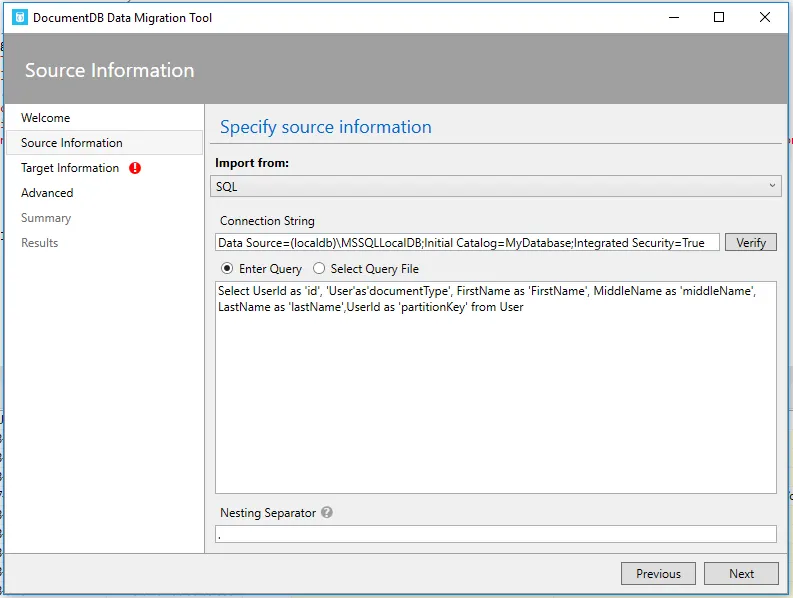Screen dimensions: 793x598
Task: Click into the Connection String field
Action: [x=467, y=243]
